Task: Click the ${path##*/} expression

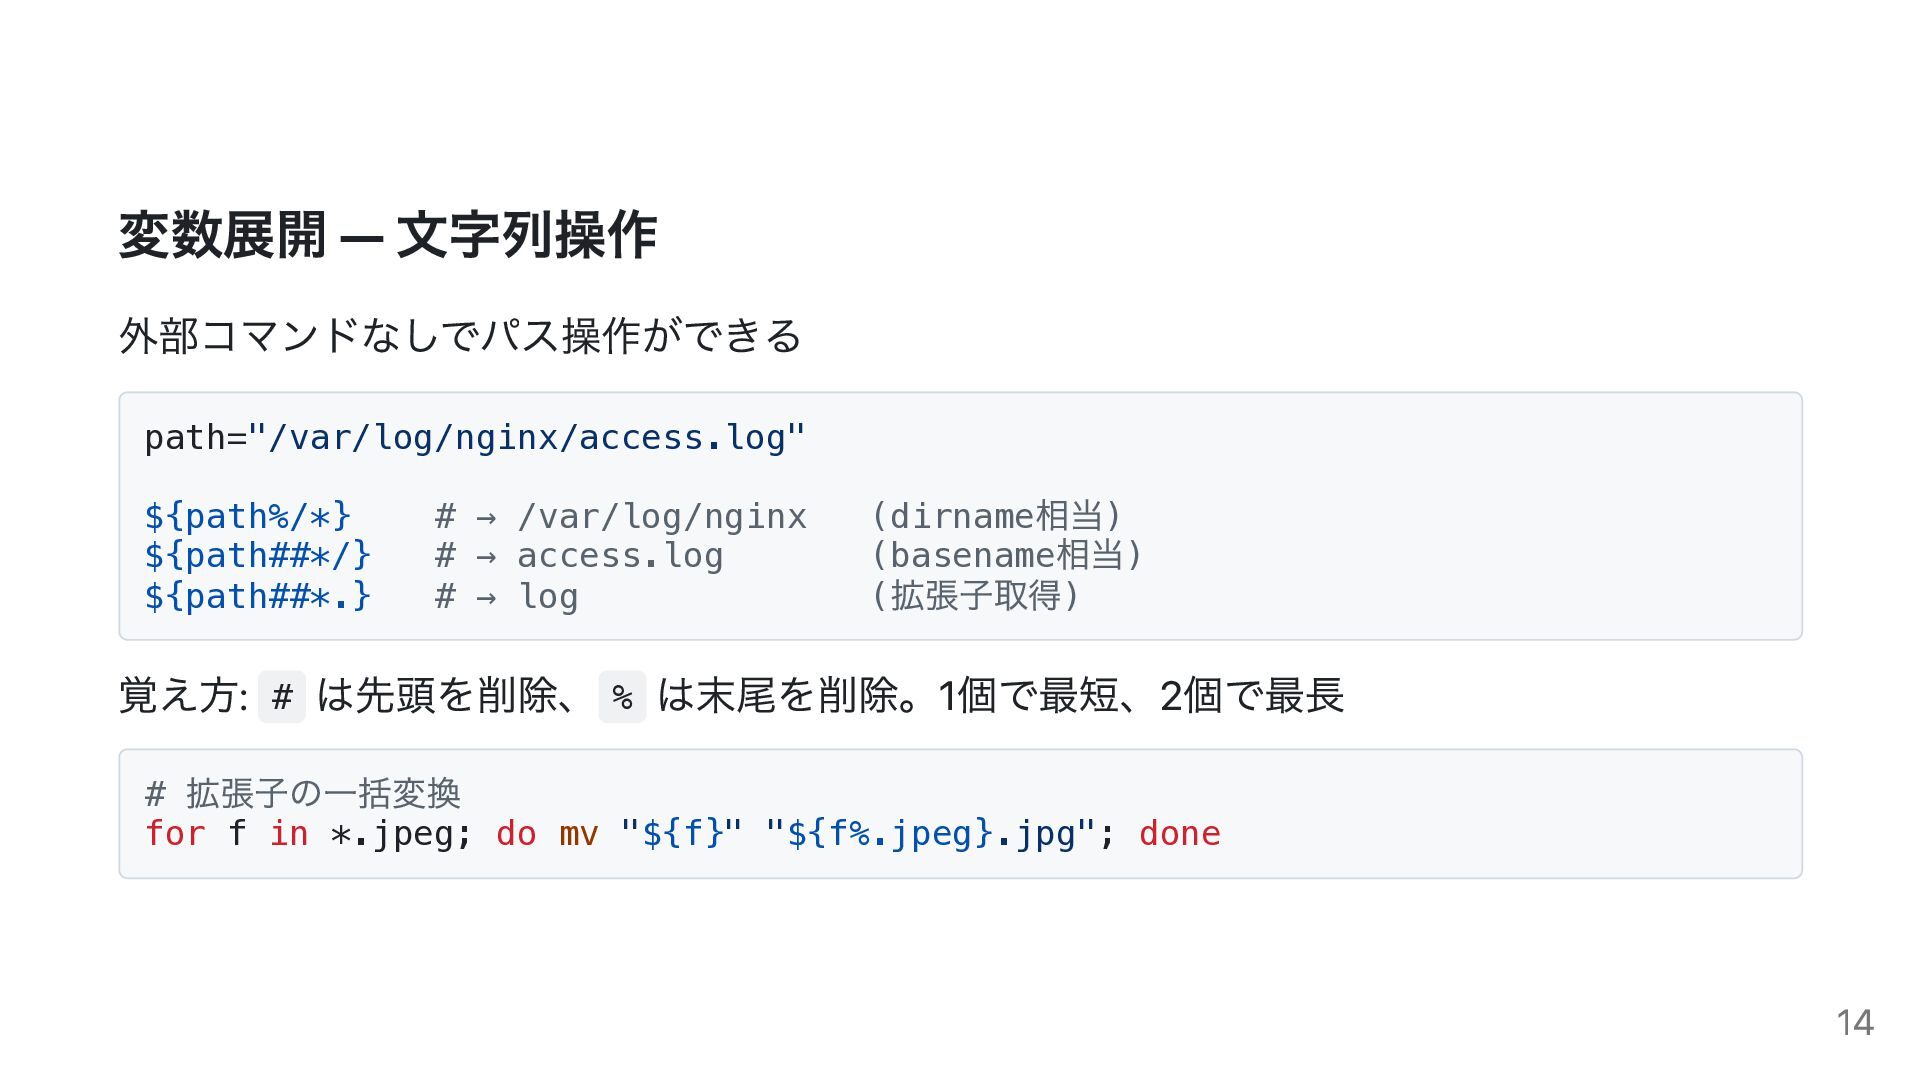Action: click(258, 555)
